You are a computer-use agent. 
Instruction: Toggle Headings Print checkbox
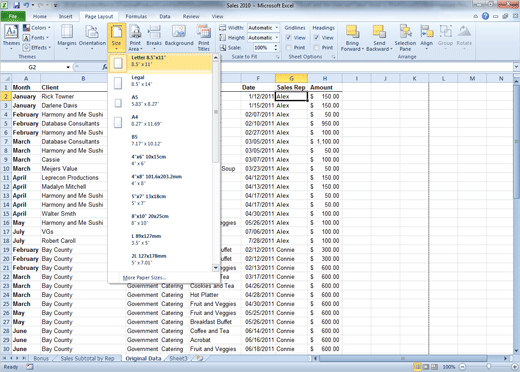pos(317,48)
